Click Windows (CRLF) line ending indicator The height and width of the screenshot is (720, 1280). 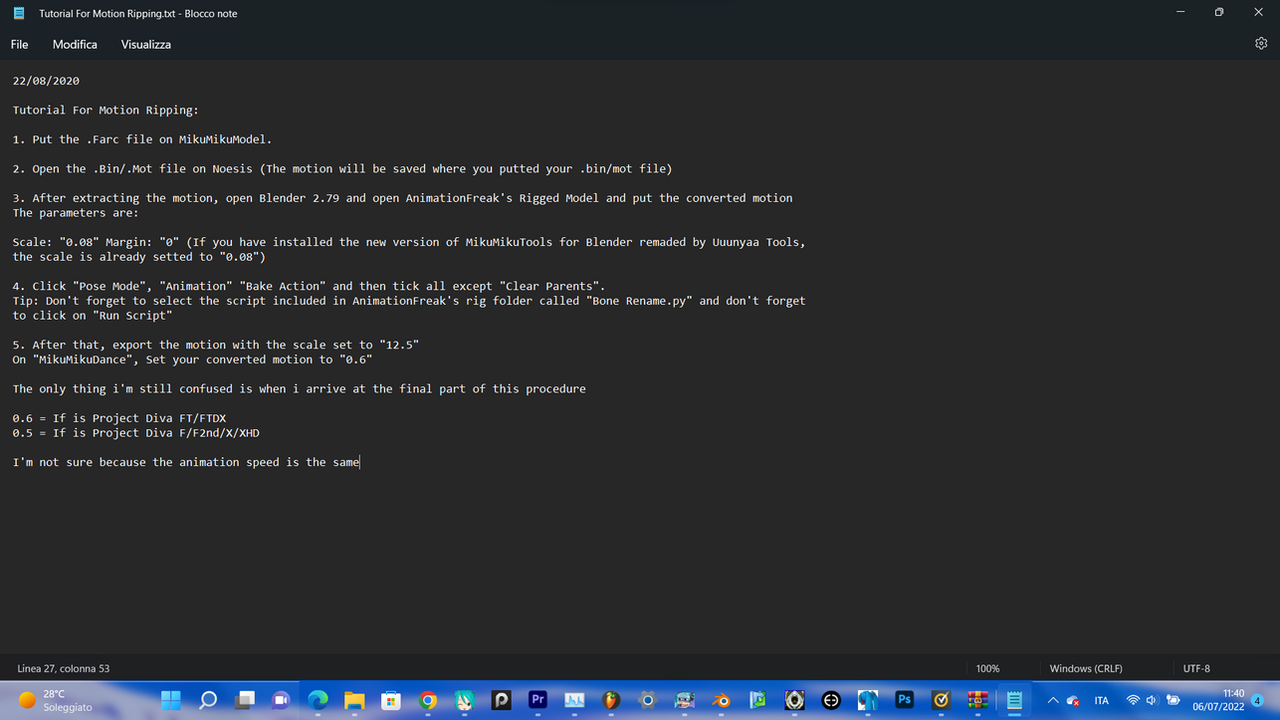coord(1086,668)
